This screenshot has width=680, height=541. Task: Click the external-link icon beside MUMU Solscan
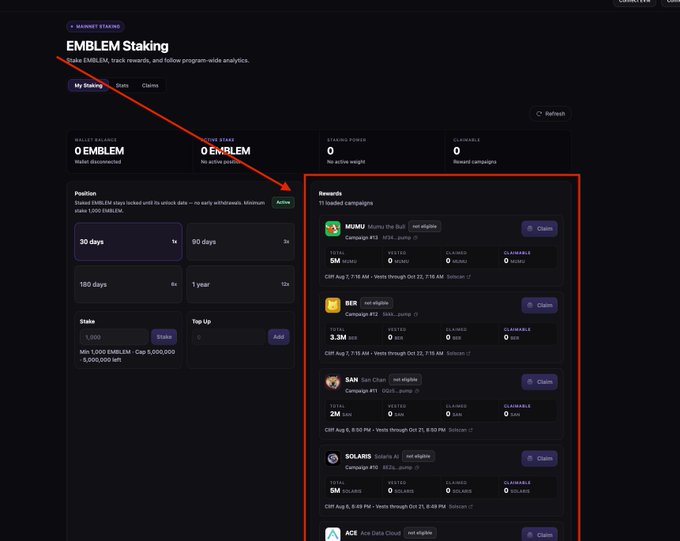pyautogui.click(x=468, y=277)
